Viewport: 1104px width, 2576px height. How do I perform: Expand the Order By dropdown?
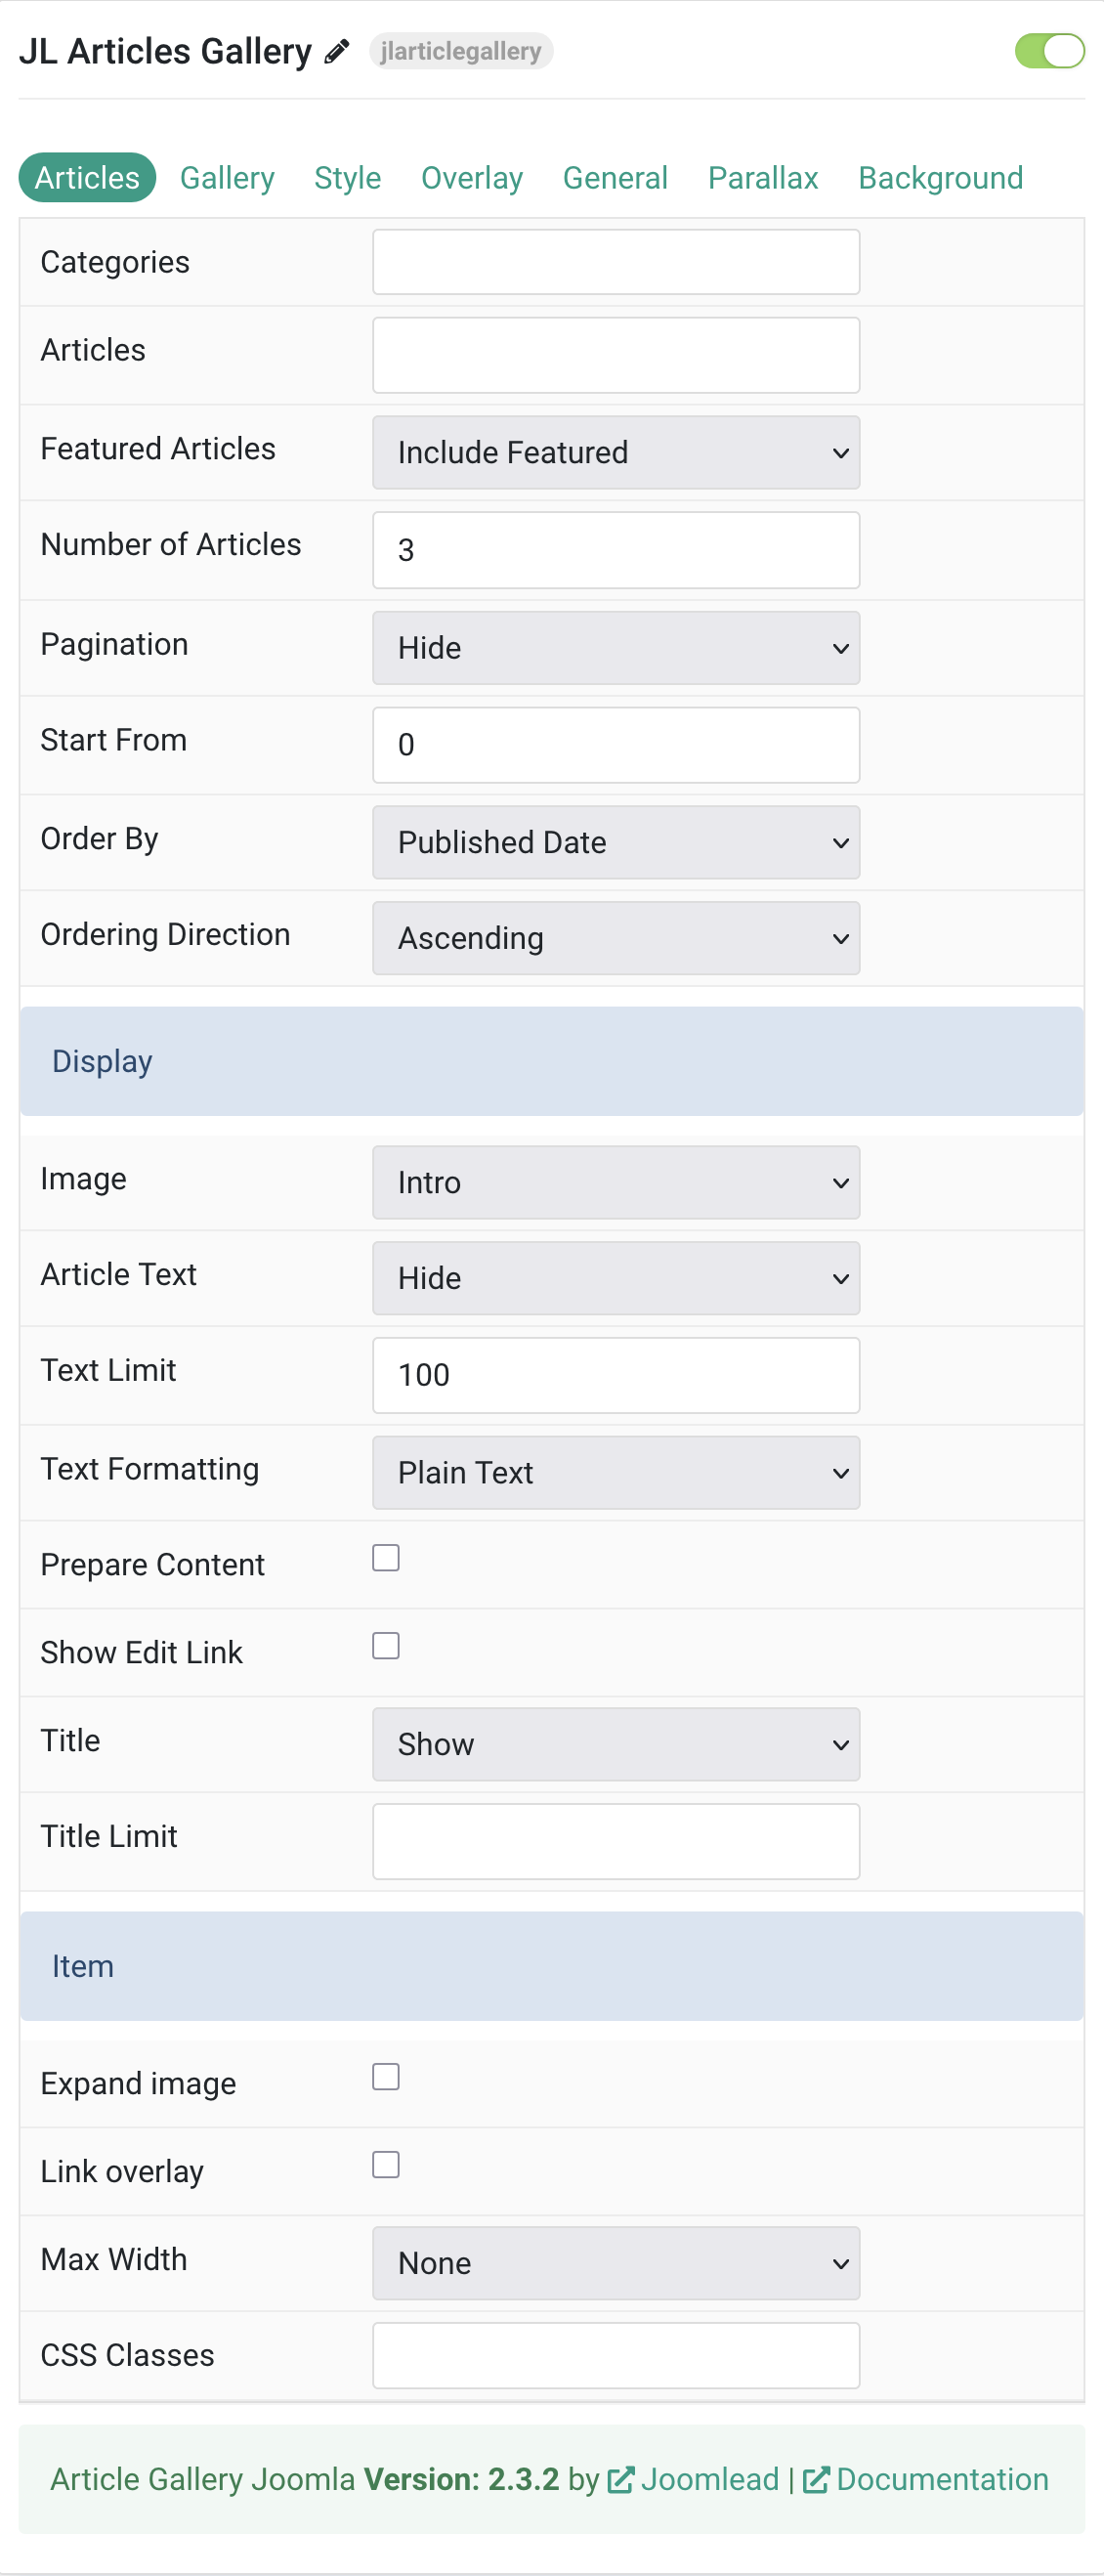click(616, 842)
